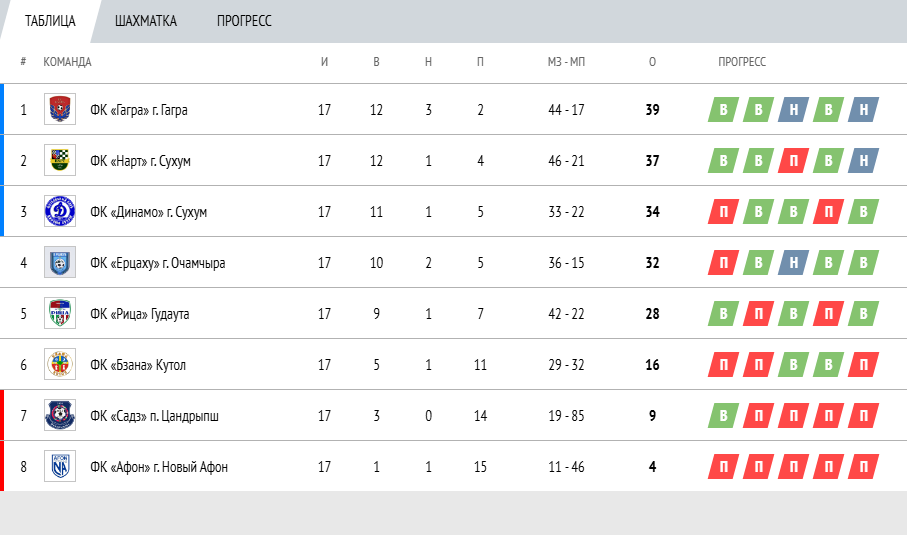The width and height of the screenshot is (907, 535).
Task: Click the Dinamo Sukhum team logo
Action: click(x=59, y=211)
